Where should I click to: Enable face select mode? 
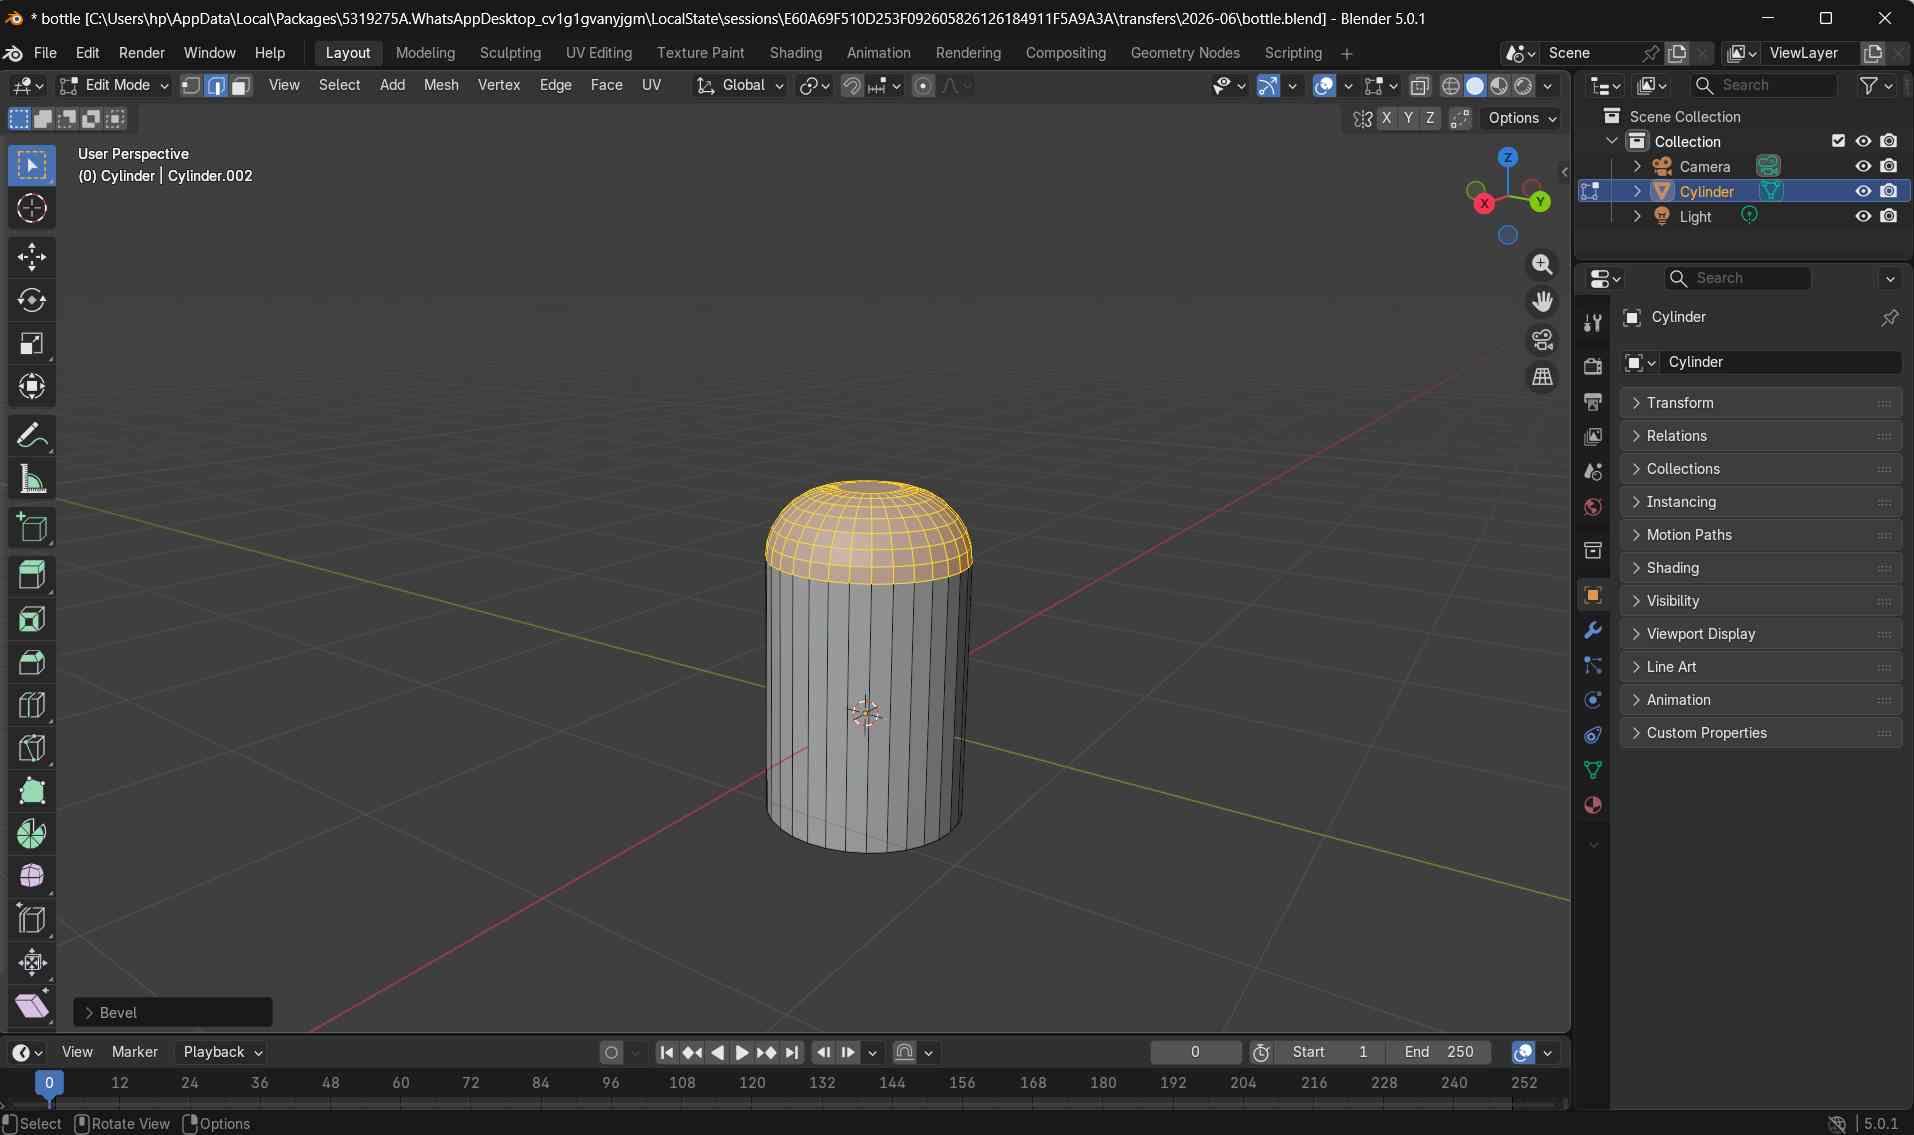(241, 86)
